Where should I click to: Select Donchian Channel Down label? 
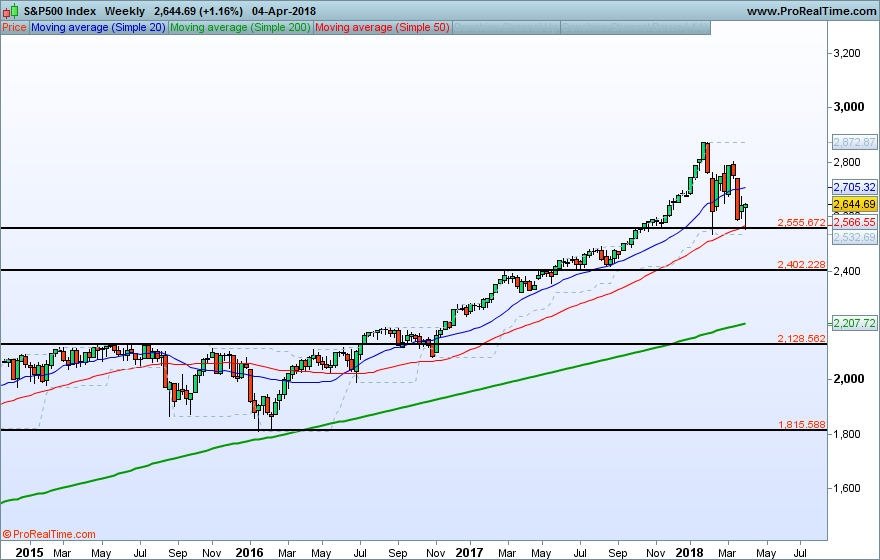[x=635, y=27]
